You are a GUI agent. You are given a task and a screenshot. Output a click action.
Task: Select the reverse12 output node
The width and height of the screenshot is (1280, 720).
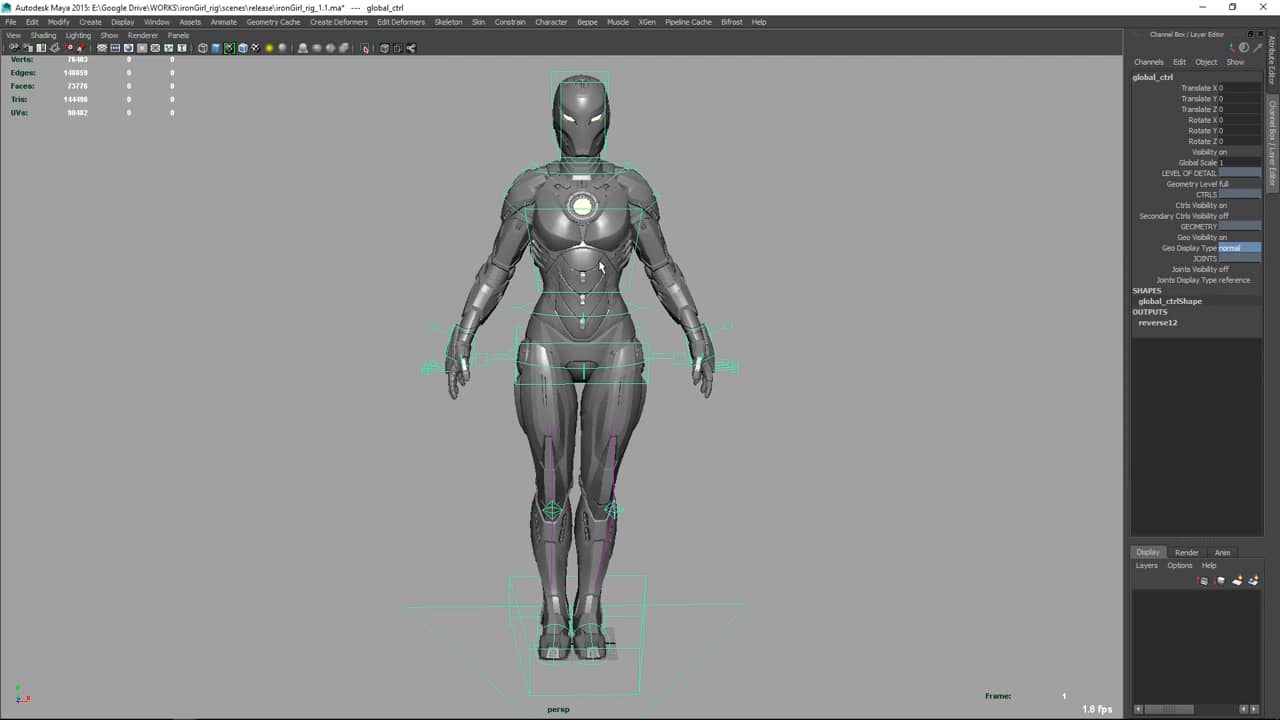(x=1157, y=323)
